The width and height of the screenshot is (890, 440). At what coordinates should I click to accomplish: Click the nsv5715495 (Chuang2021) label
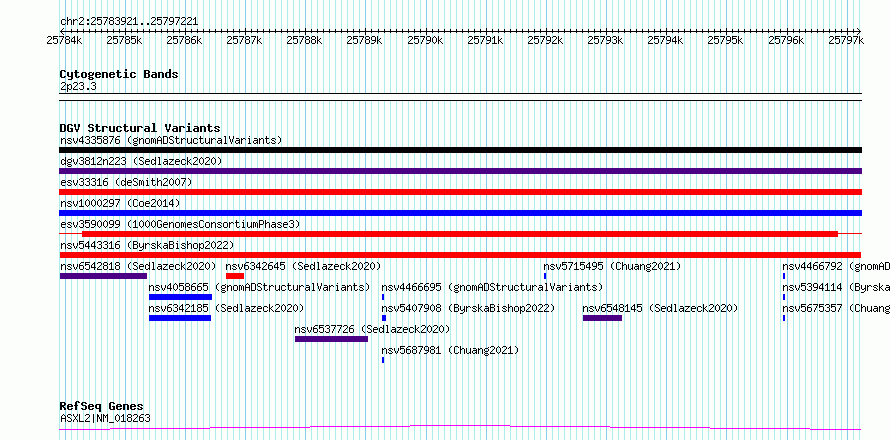coord(612,266)
